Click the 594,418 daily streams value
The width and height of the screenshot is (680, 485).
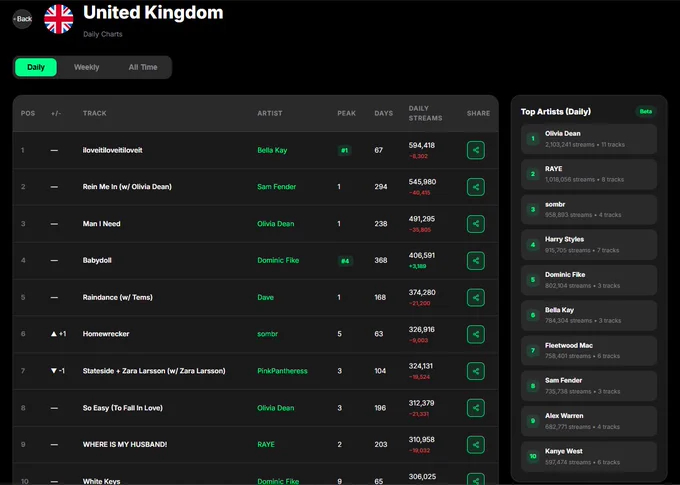[x=422, y=145]
